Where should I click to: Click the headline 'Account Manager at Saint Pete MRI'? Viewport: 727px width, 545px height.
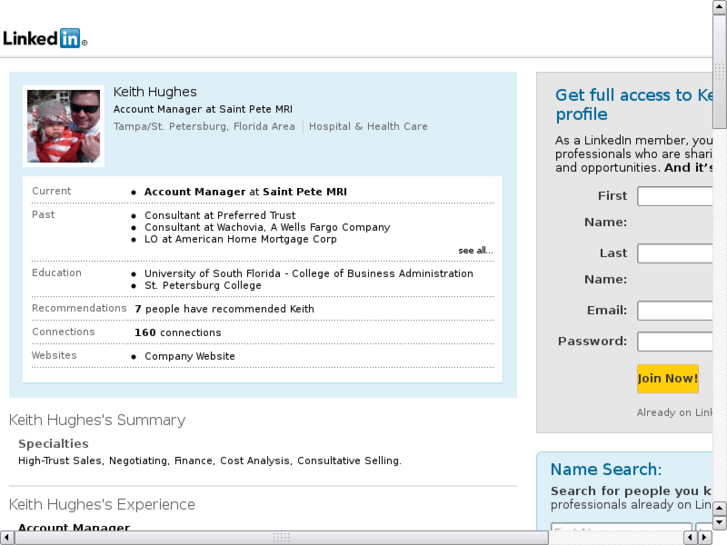click(x=203, y=109)
